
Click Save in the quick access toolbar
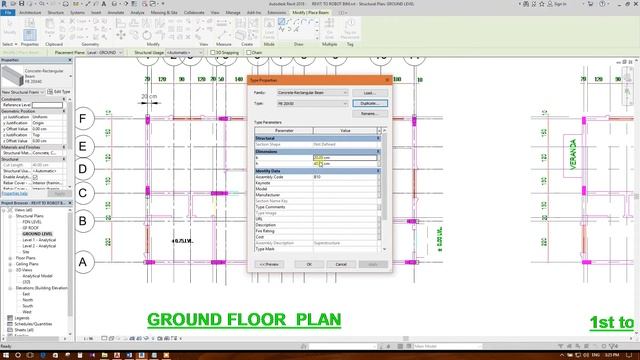21,4
